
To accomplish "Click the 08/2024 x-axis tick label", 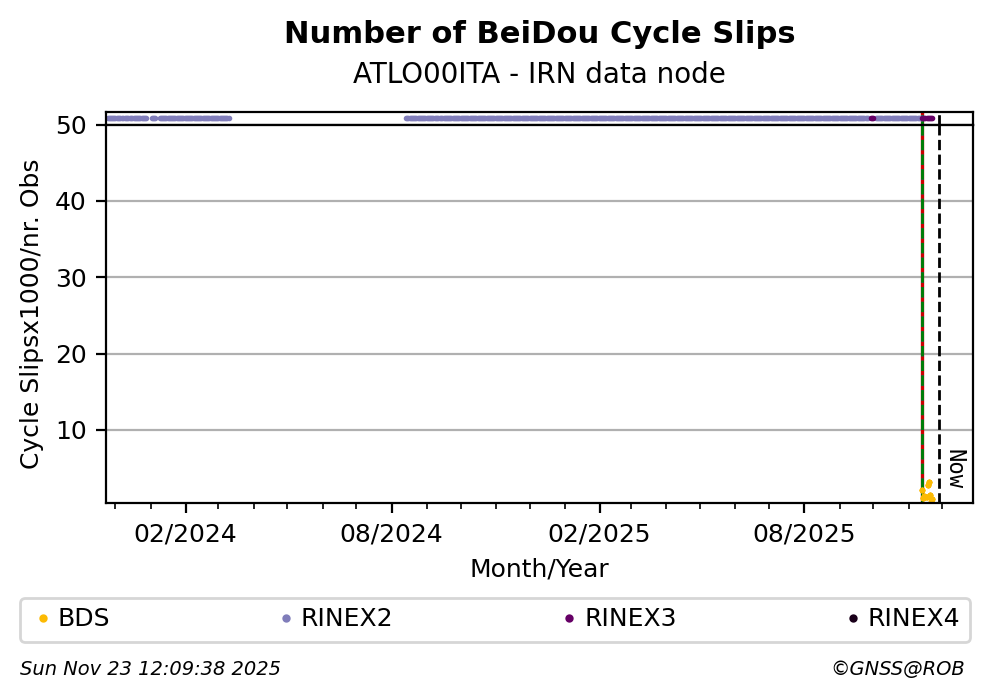I will tap(391, 534).
